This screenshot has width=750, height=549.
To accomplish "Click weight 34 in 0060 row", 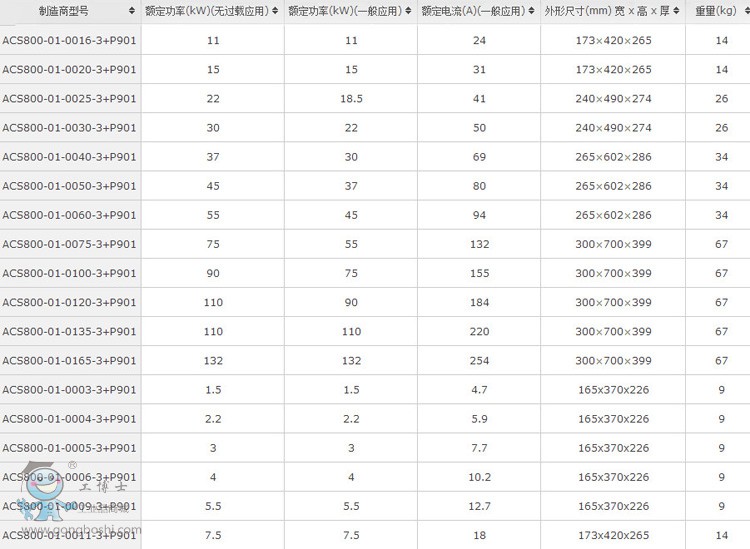I will (x=722, y=215).
